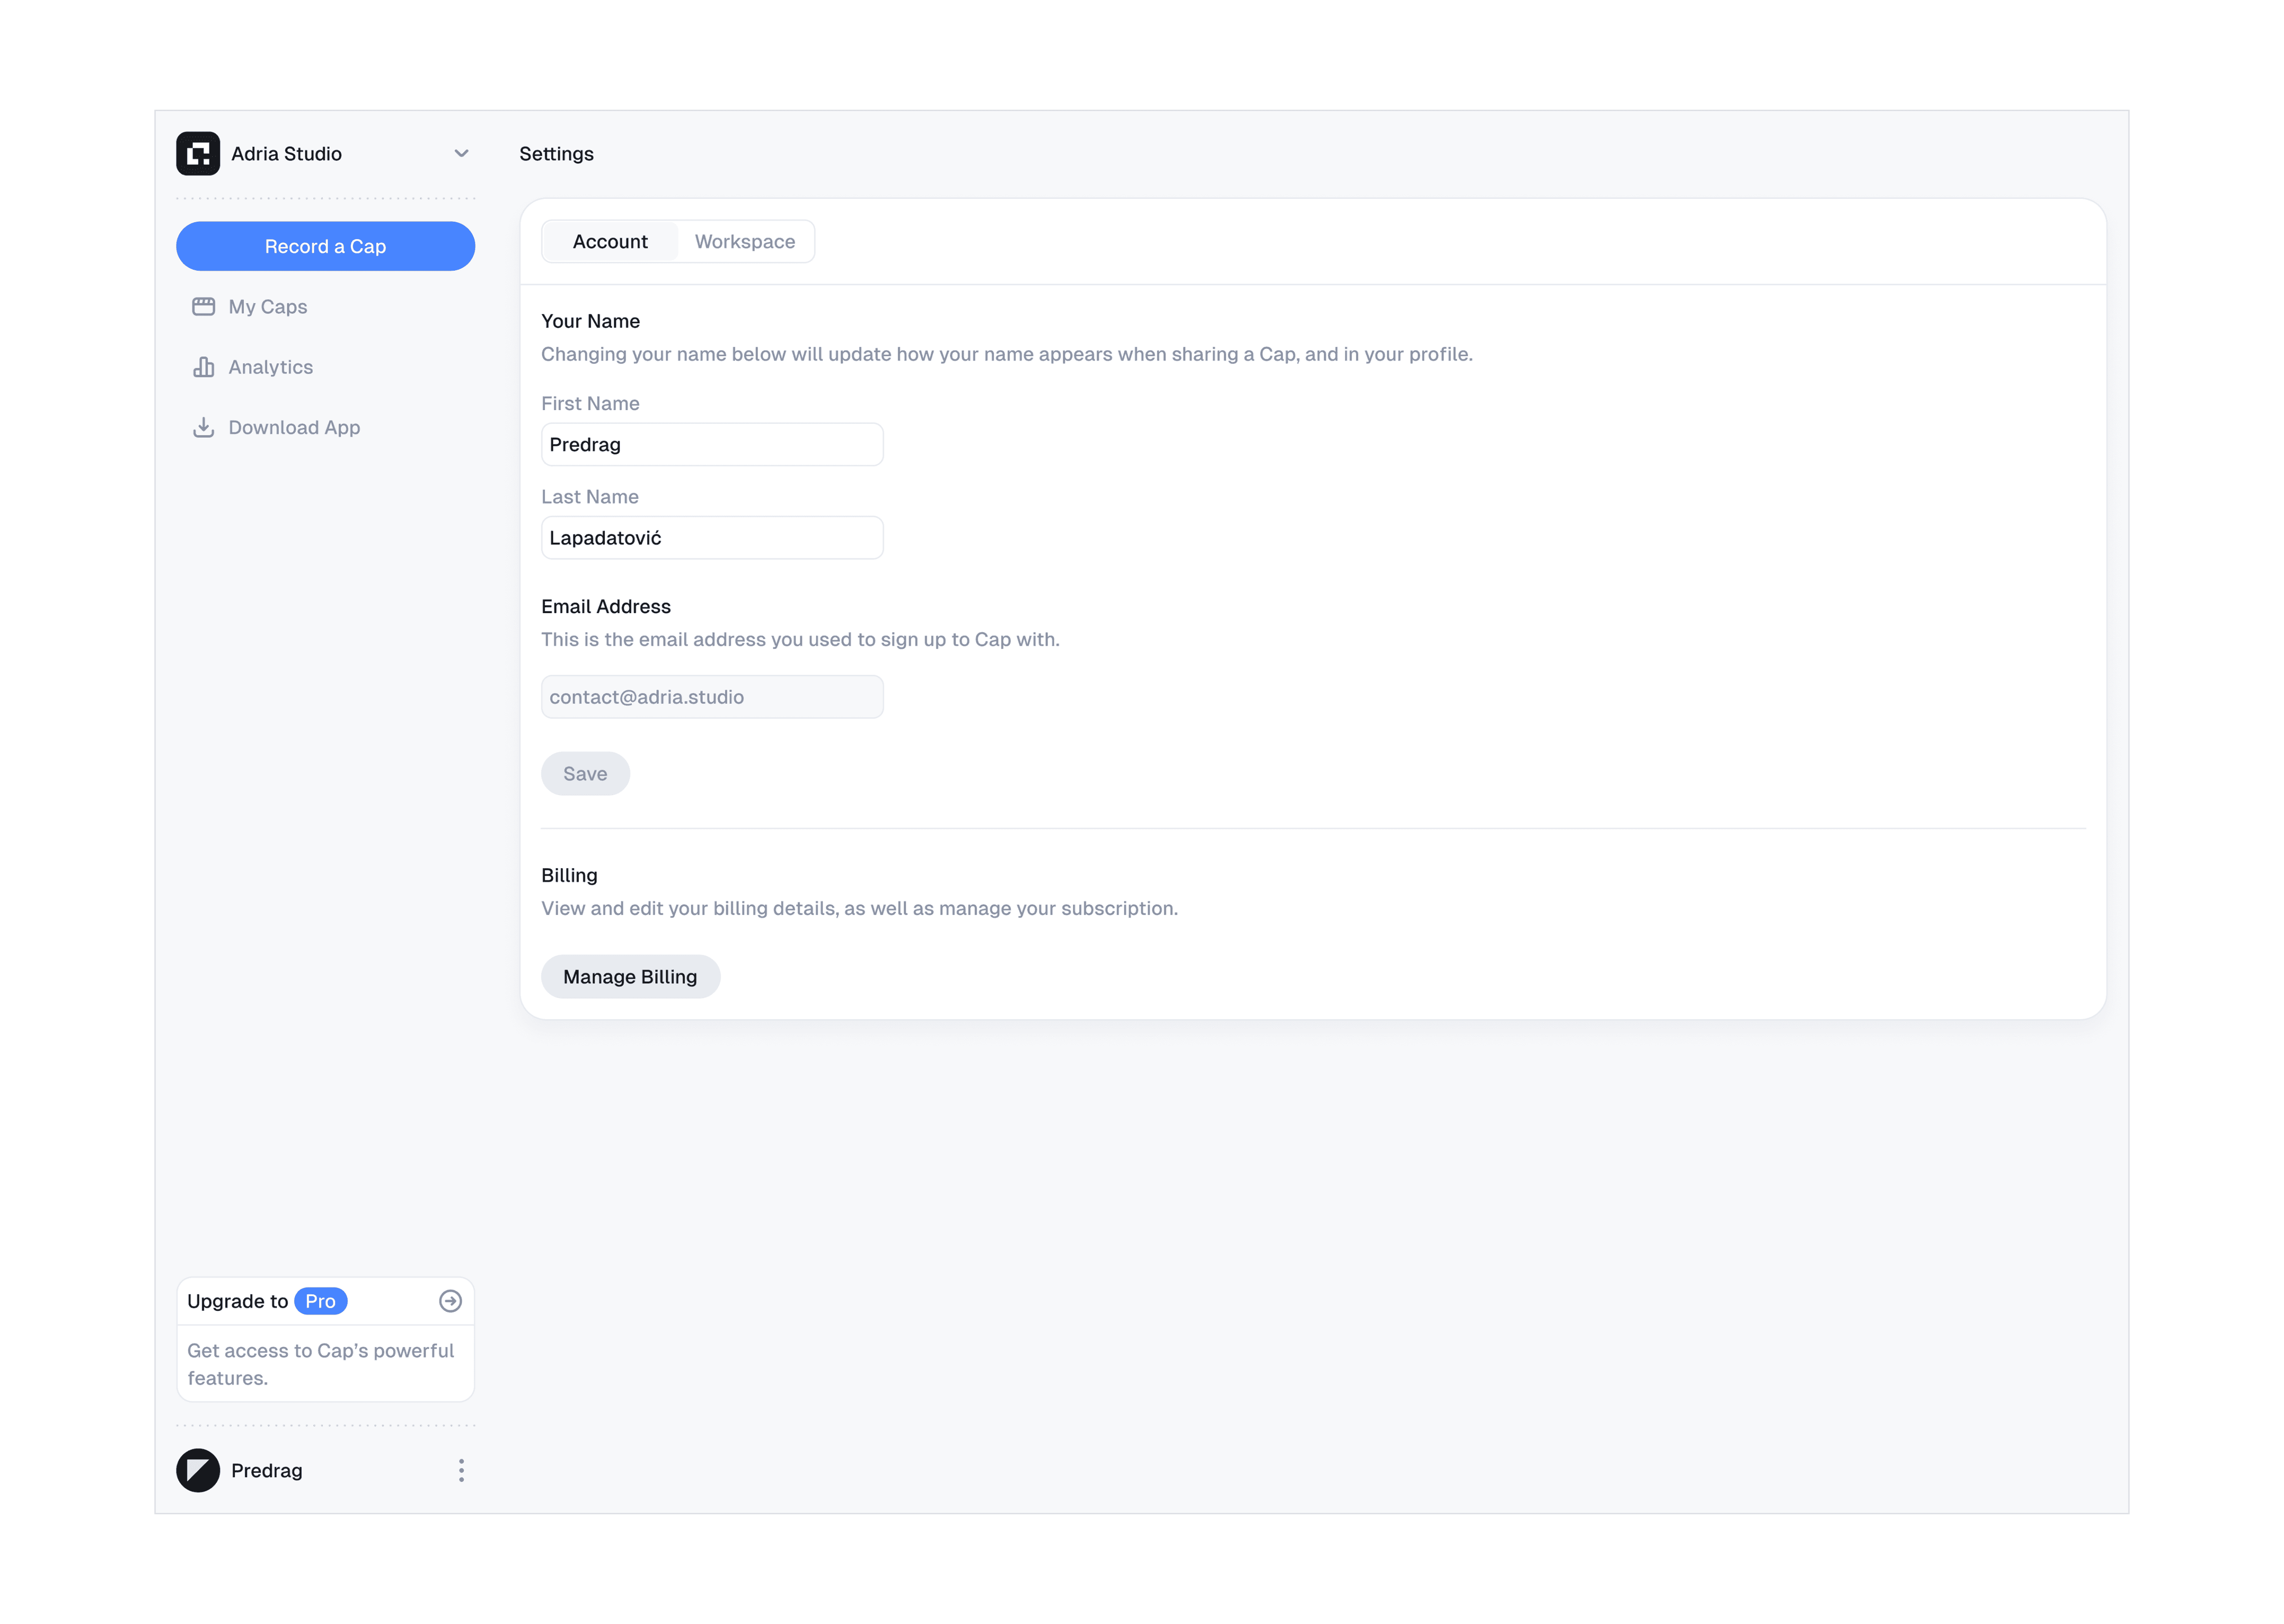
Task: Click the Upgrade to Pro arrow icon
Action: [x=450, y=1301]
